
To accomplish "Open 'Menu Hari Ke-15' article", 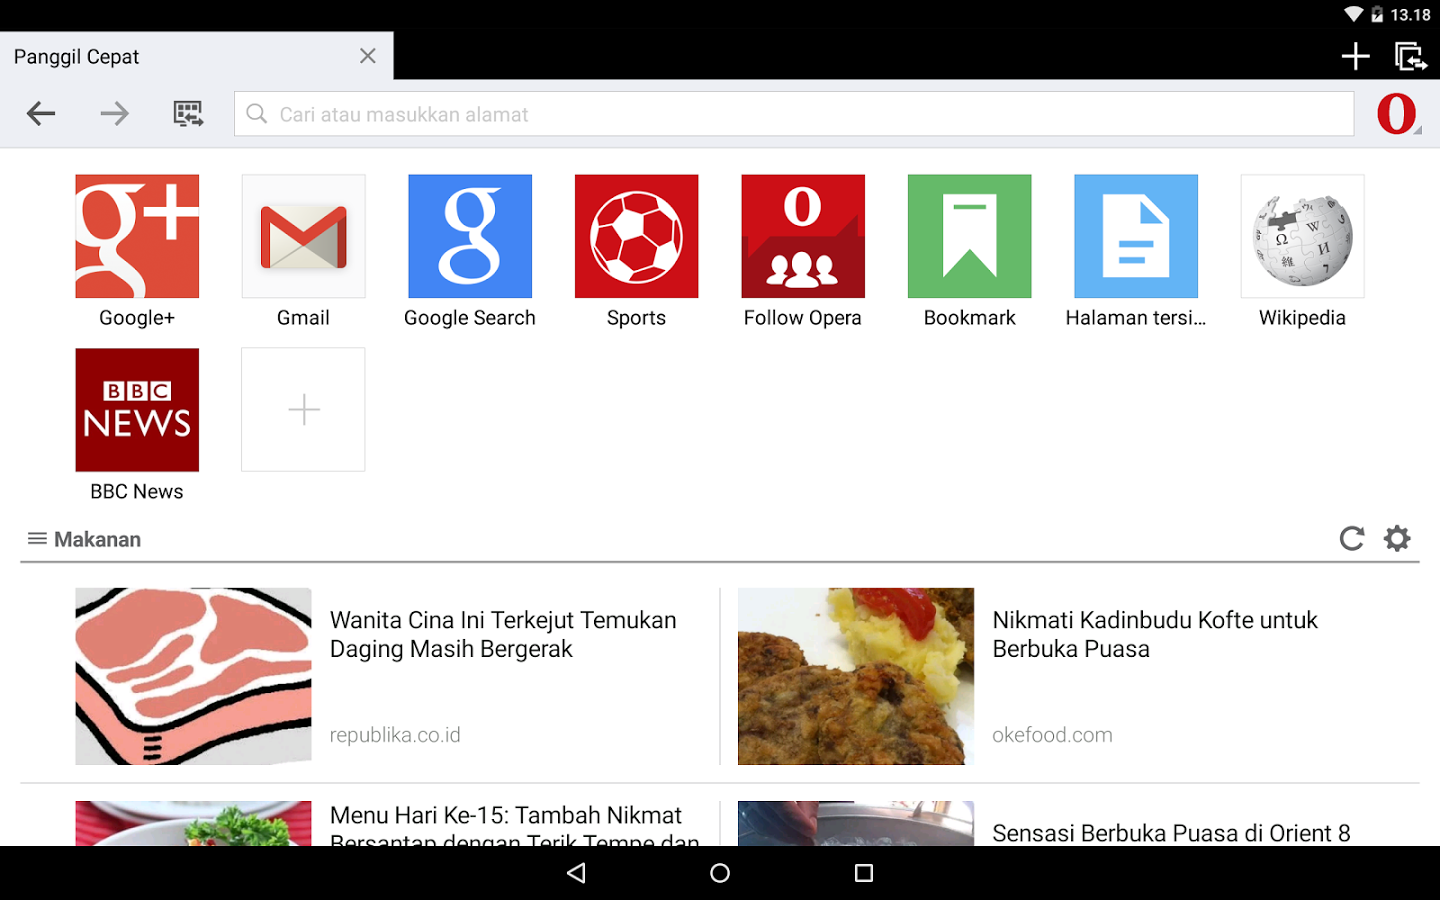I will [x=514, y=825].
